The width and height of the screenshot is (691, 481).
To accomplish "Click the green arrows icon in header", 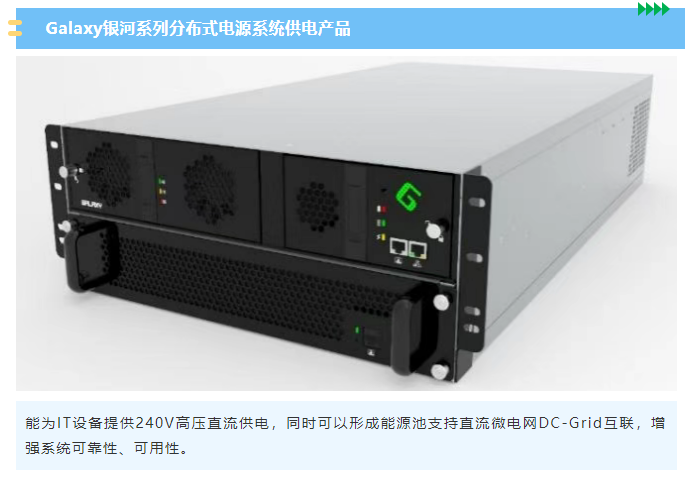I will (654, 9).
